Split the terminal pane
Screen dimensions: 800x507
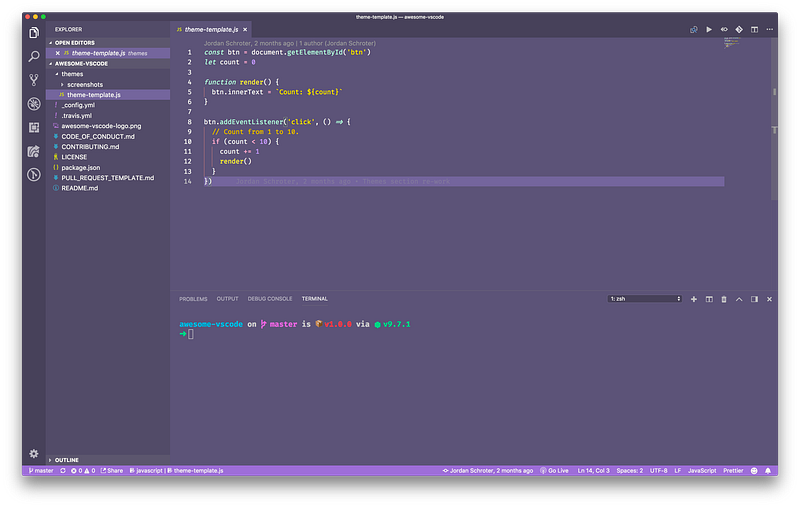click(x=709, y=299)
